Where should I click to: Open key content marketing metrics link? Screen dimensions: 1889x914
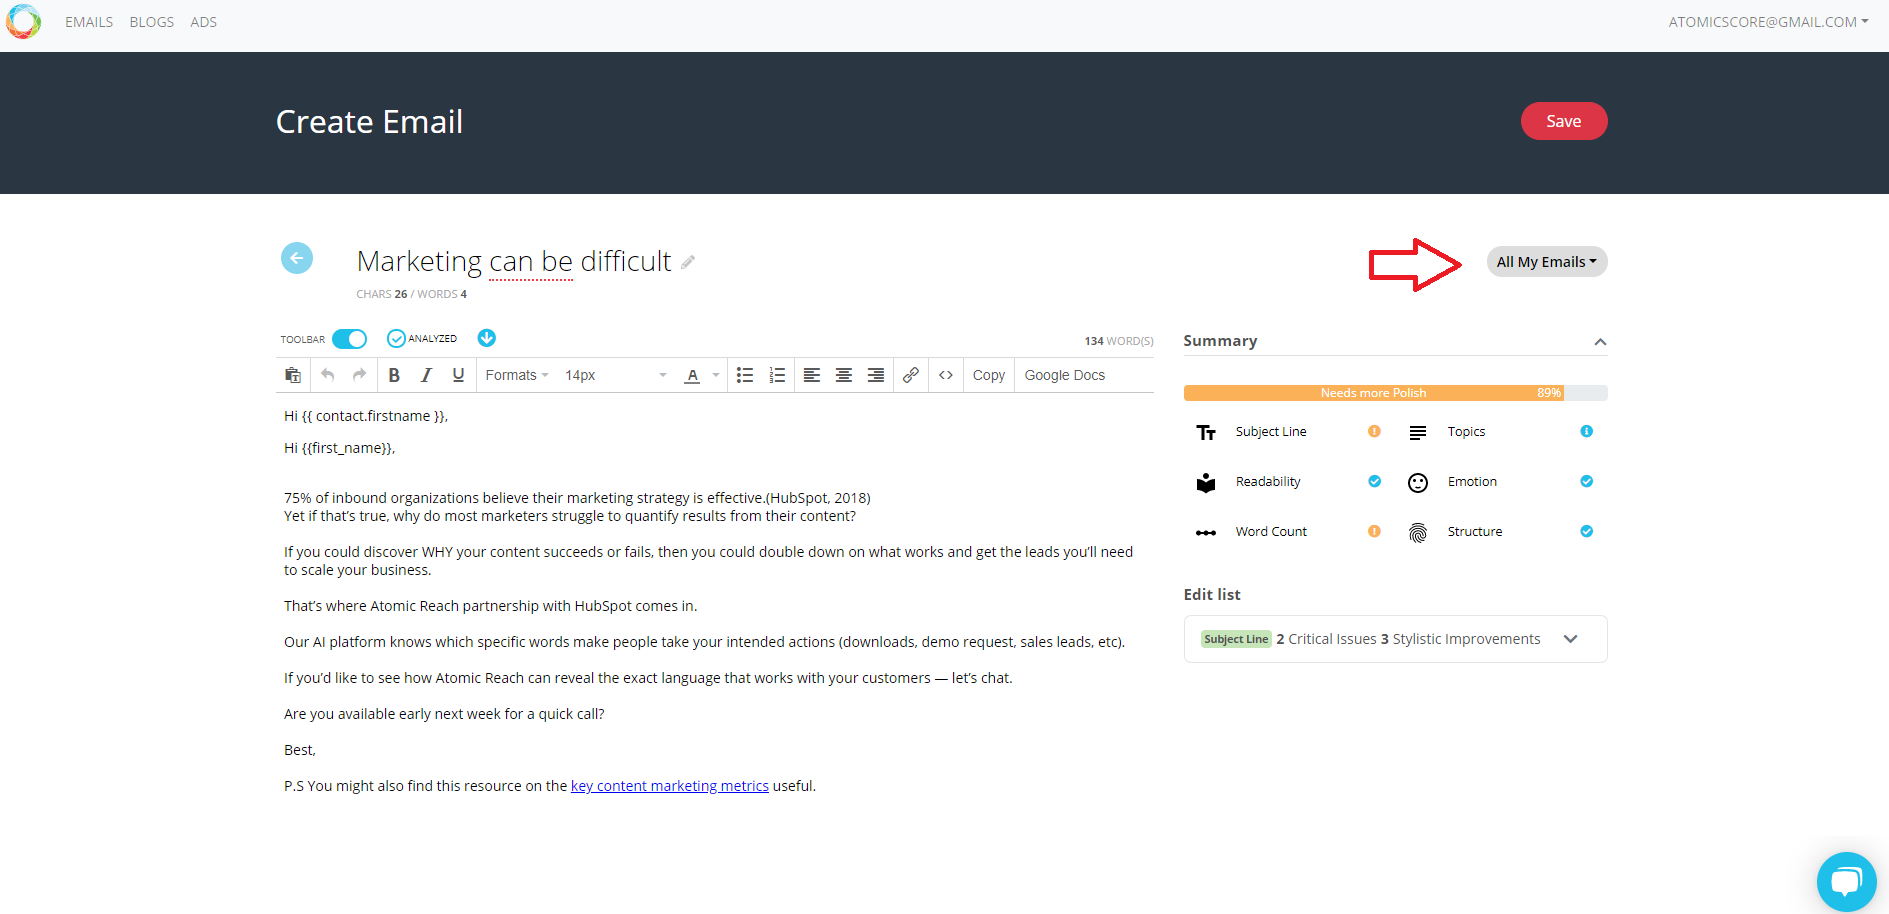pyautogui.click(x=669, y=786)
